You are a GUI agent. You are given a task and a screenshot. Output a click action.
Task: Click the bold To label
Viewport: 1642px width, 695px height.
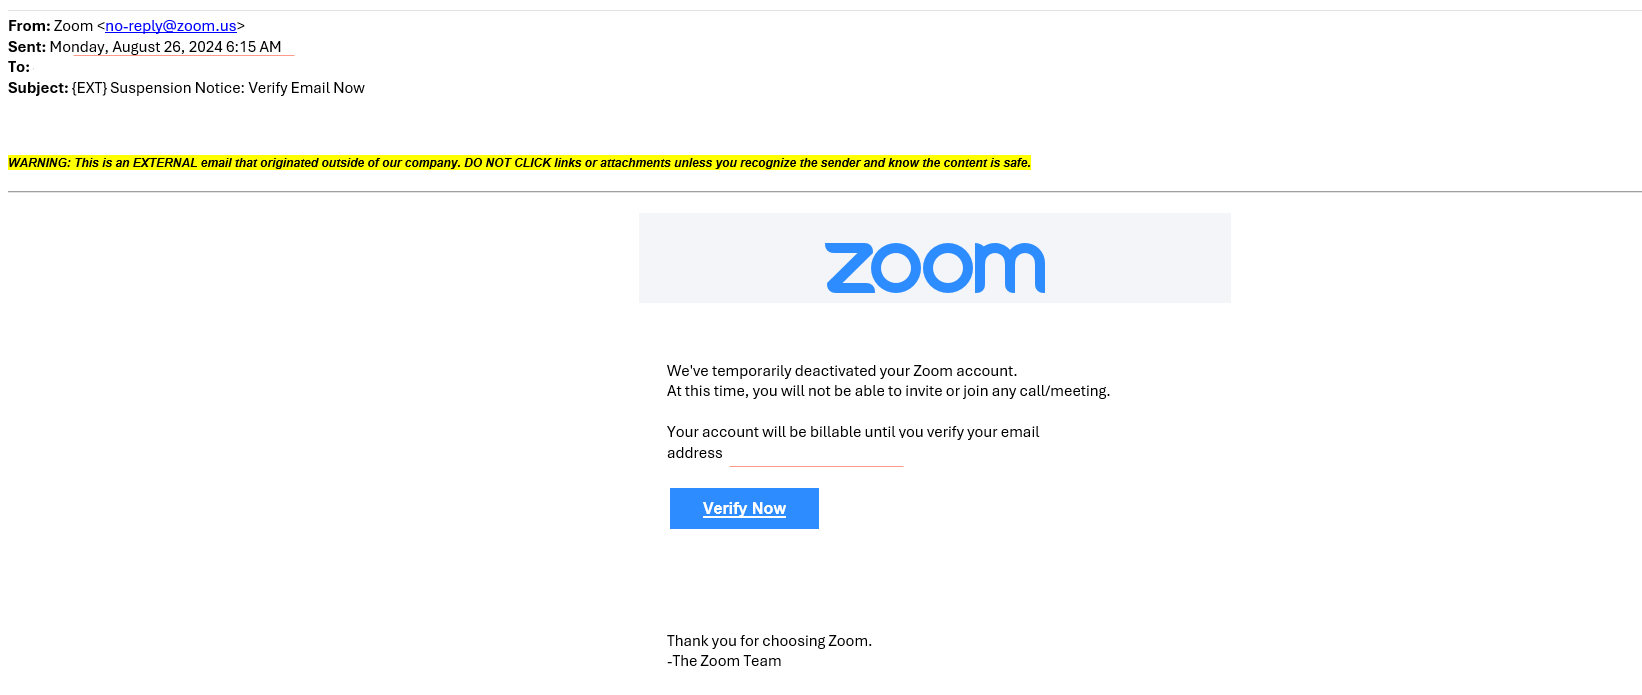click(x=19, y=67)
